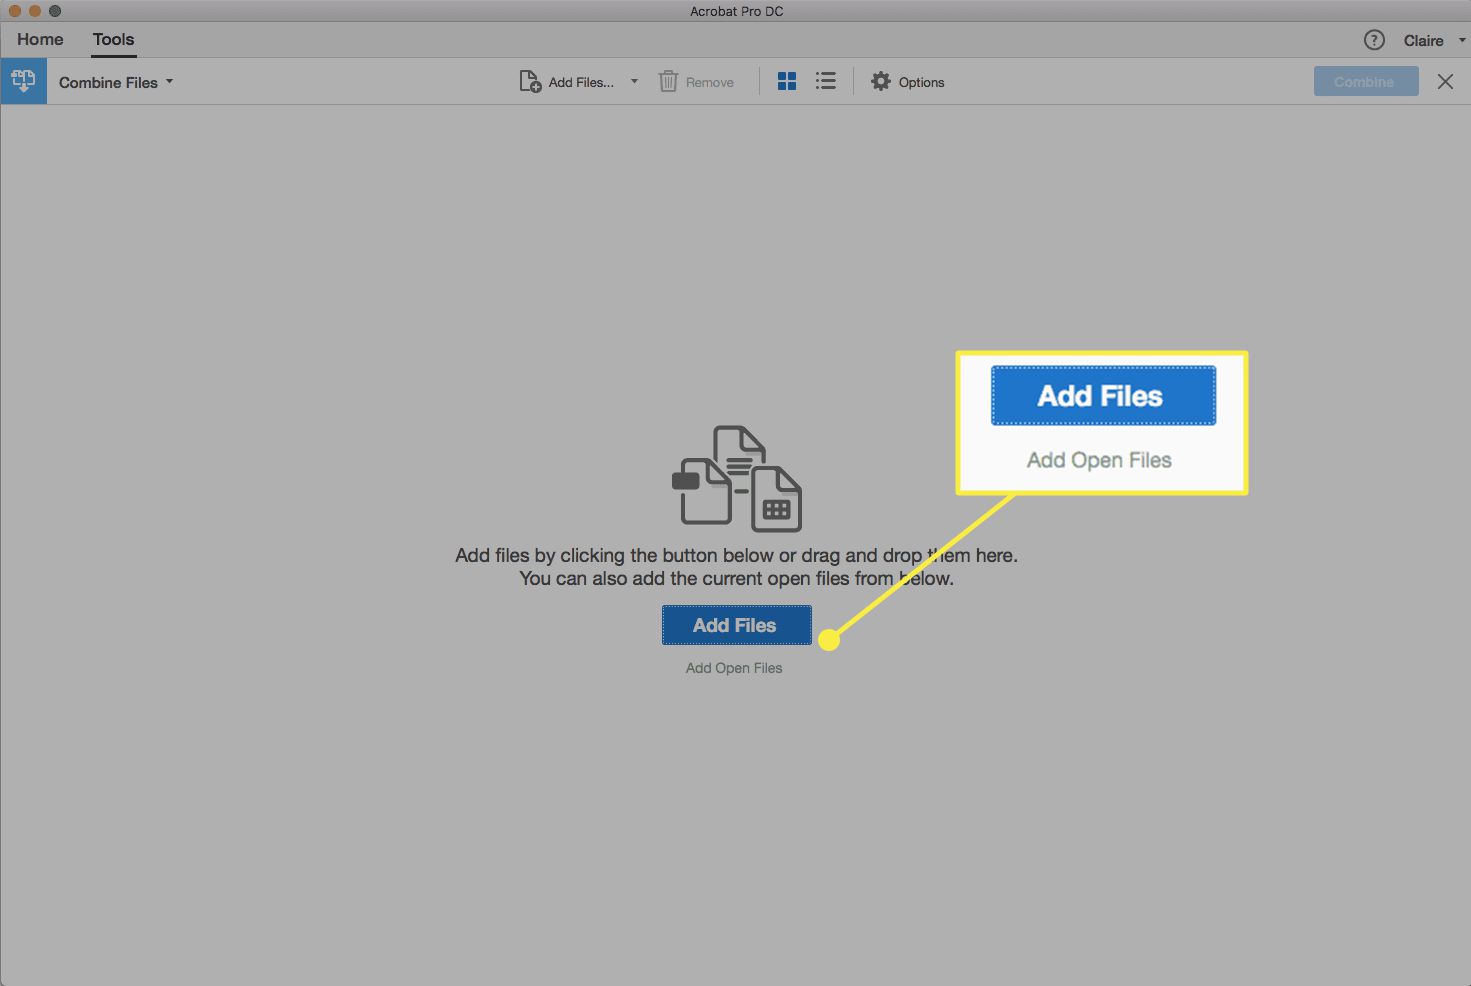Click the stacked documents illustration icon
This screenshot has height=986, width=1471.
[x=737, y=479]
